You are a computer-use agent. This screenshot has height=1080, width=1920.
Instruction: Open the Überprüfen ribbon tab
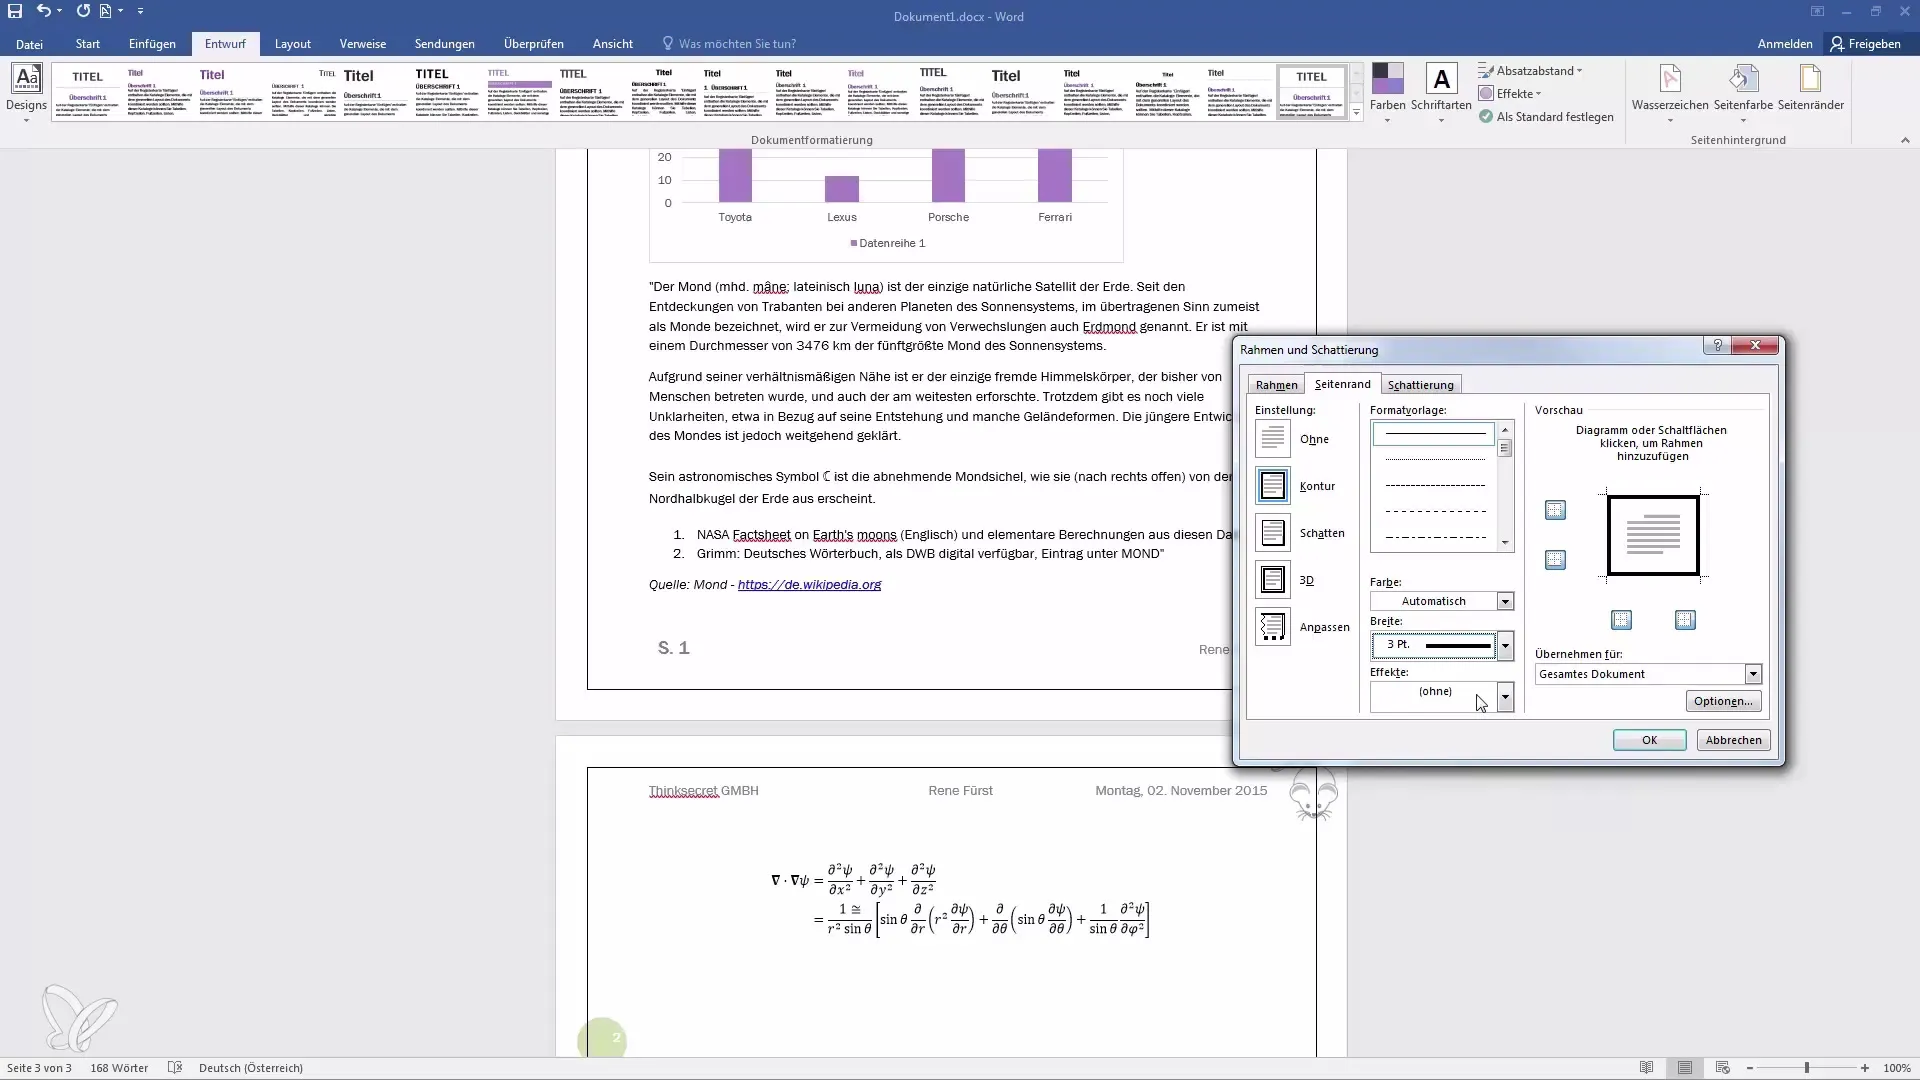[534, 44]
